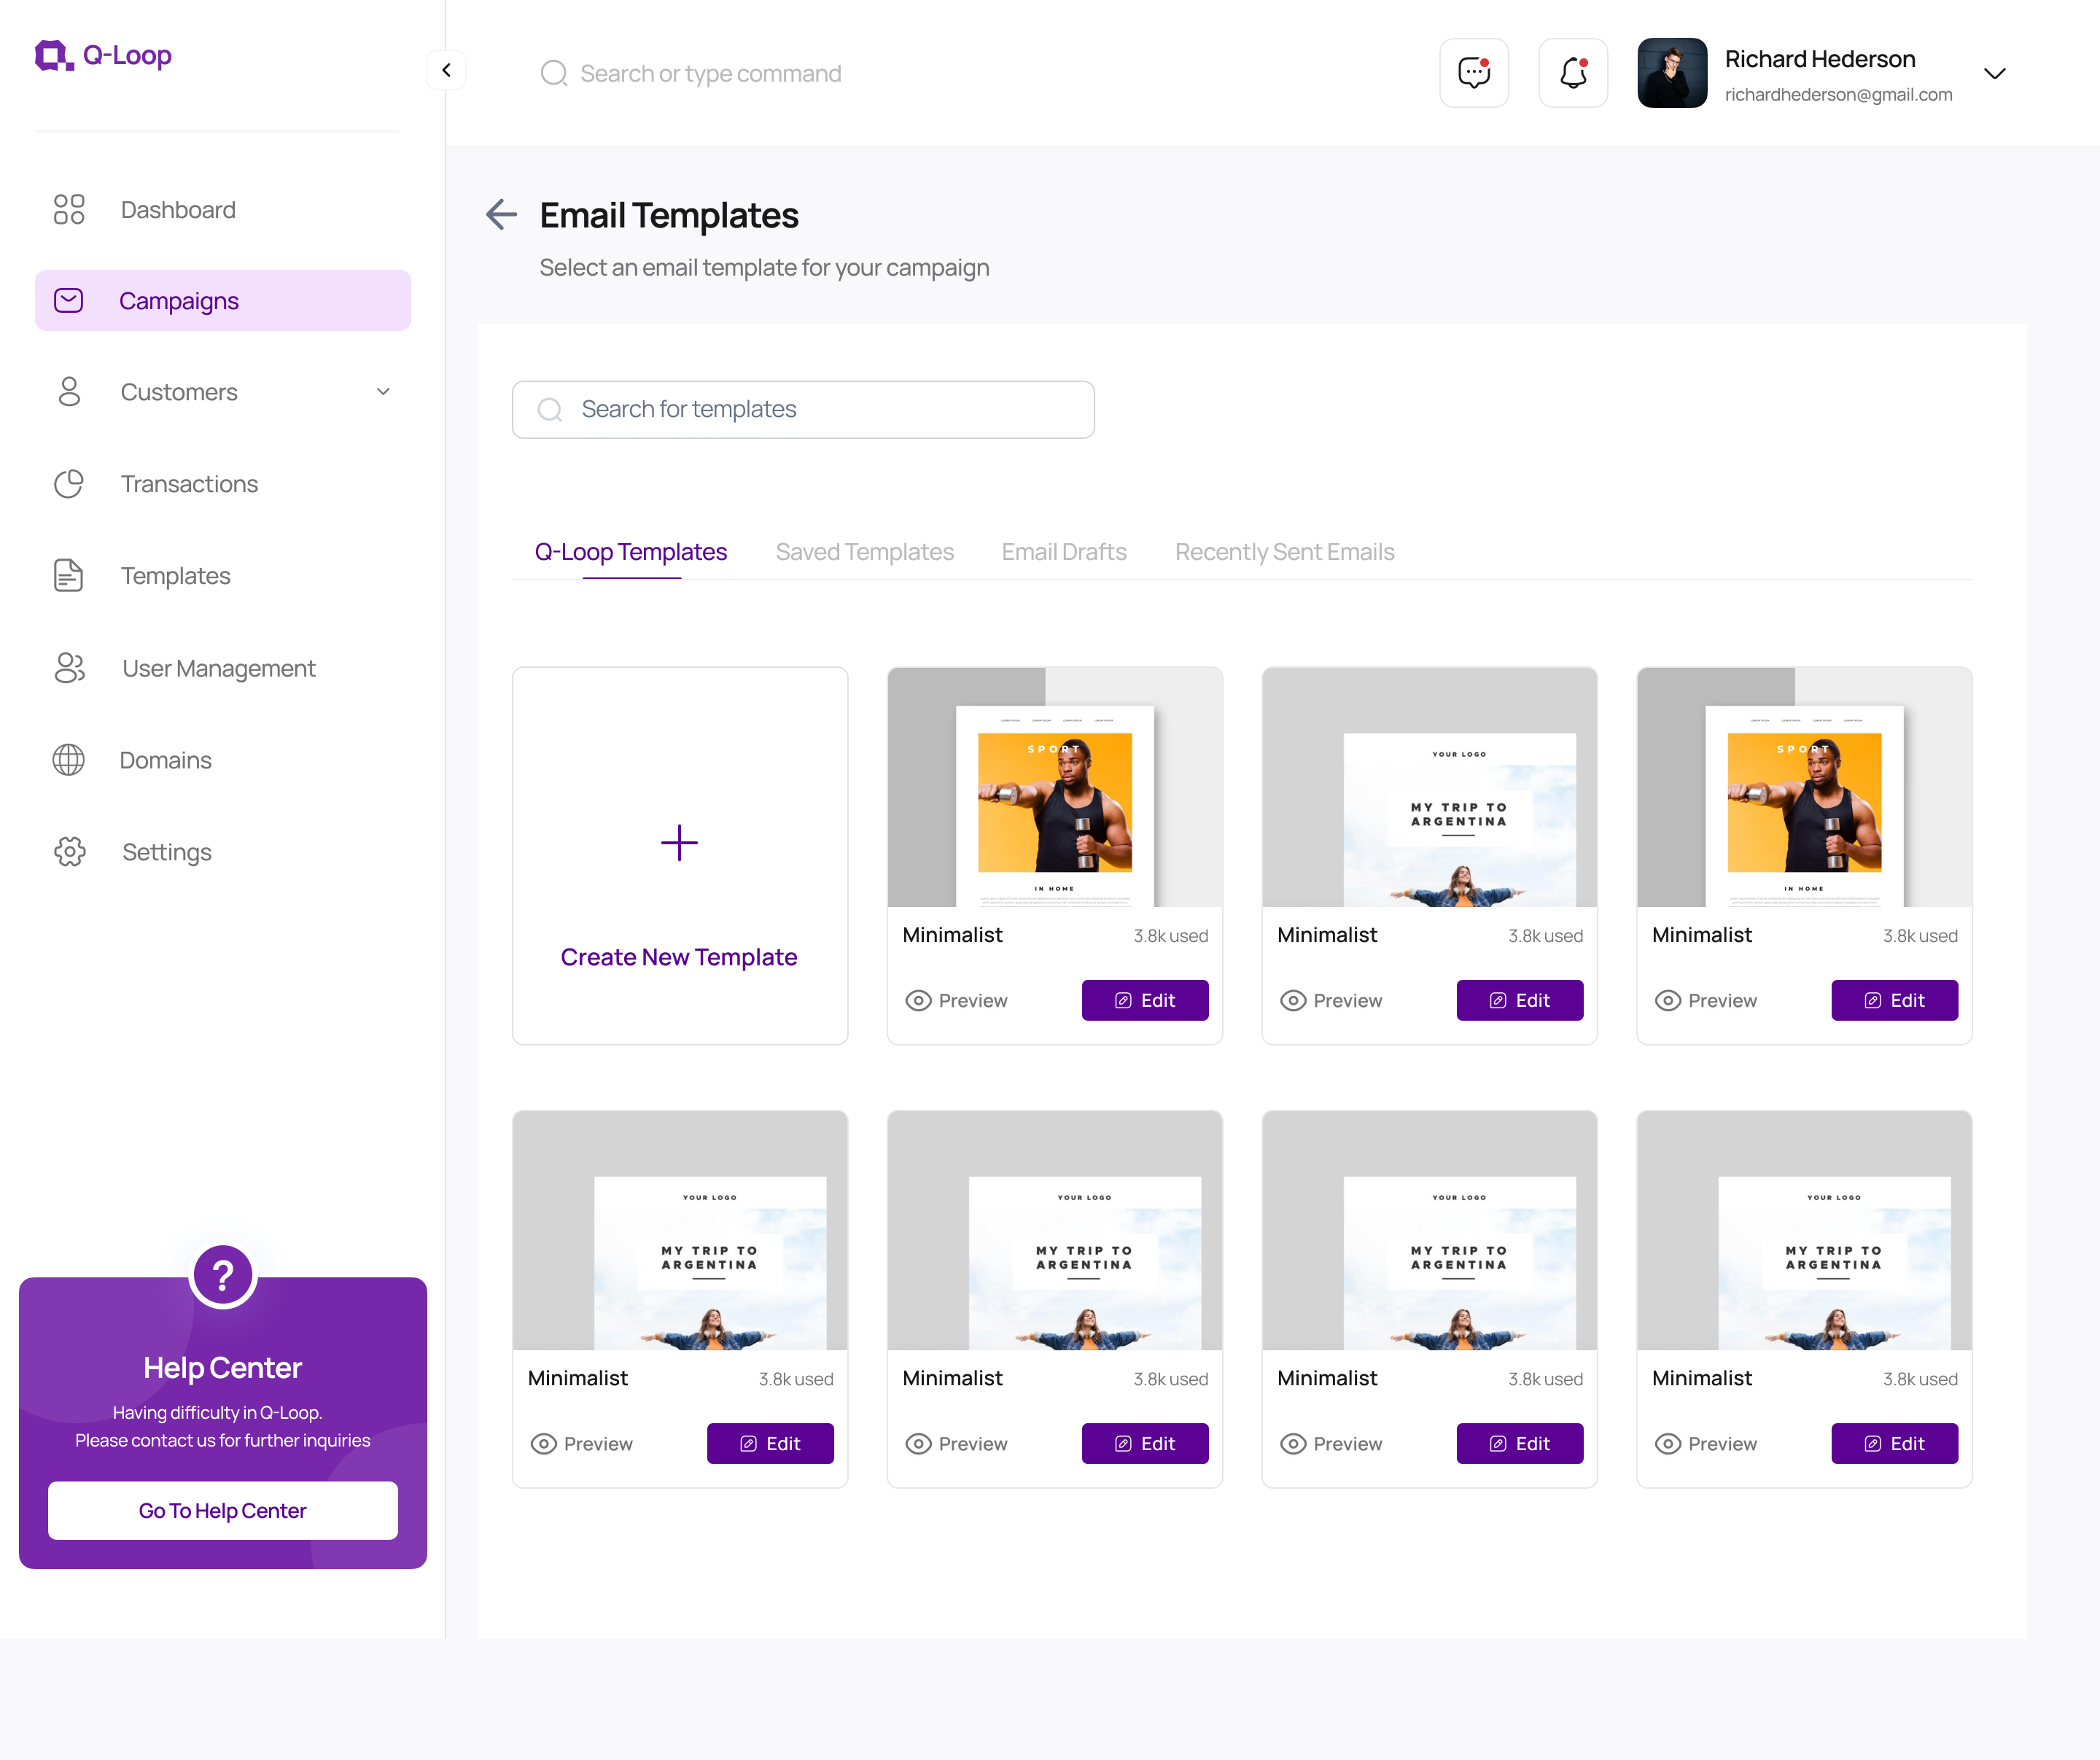This screenshot has width=2100, height=1760.
Task: Edit the last template in the bottom row
Action: coord(1895,1443)
